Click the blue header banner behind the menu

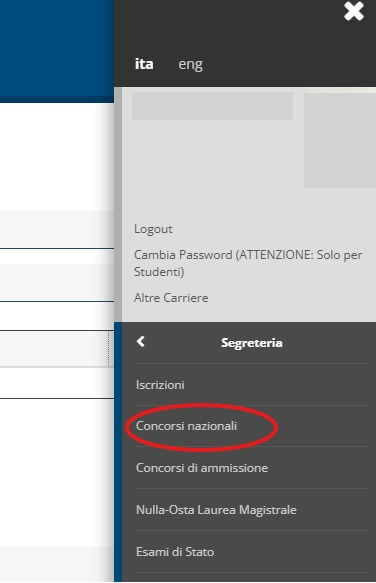pyautogui.click(x=57, y=50)
